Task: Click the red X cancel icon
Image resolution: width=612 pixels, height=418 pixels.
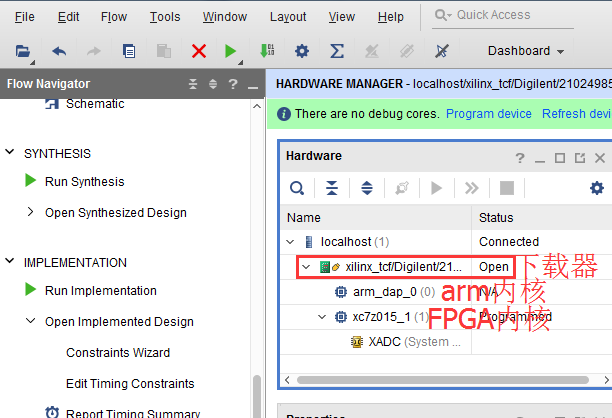Action: (199, 51)
